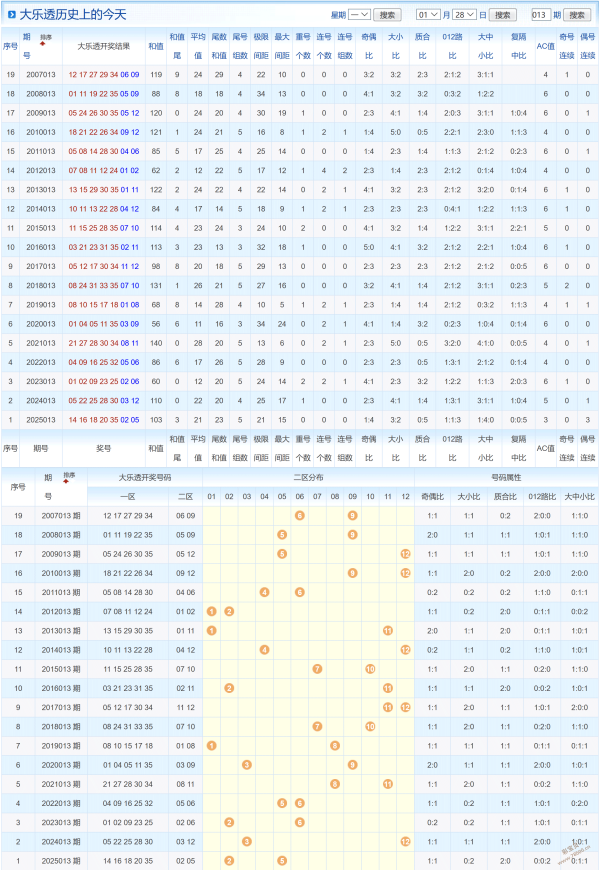Open the day dropdown showing 28

[x=464, y=15]
